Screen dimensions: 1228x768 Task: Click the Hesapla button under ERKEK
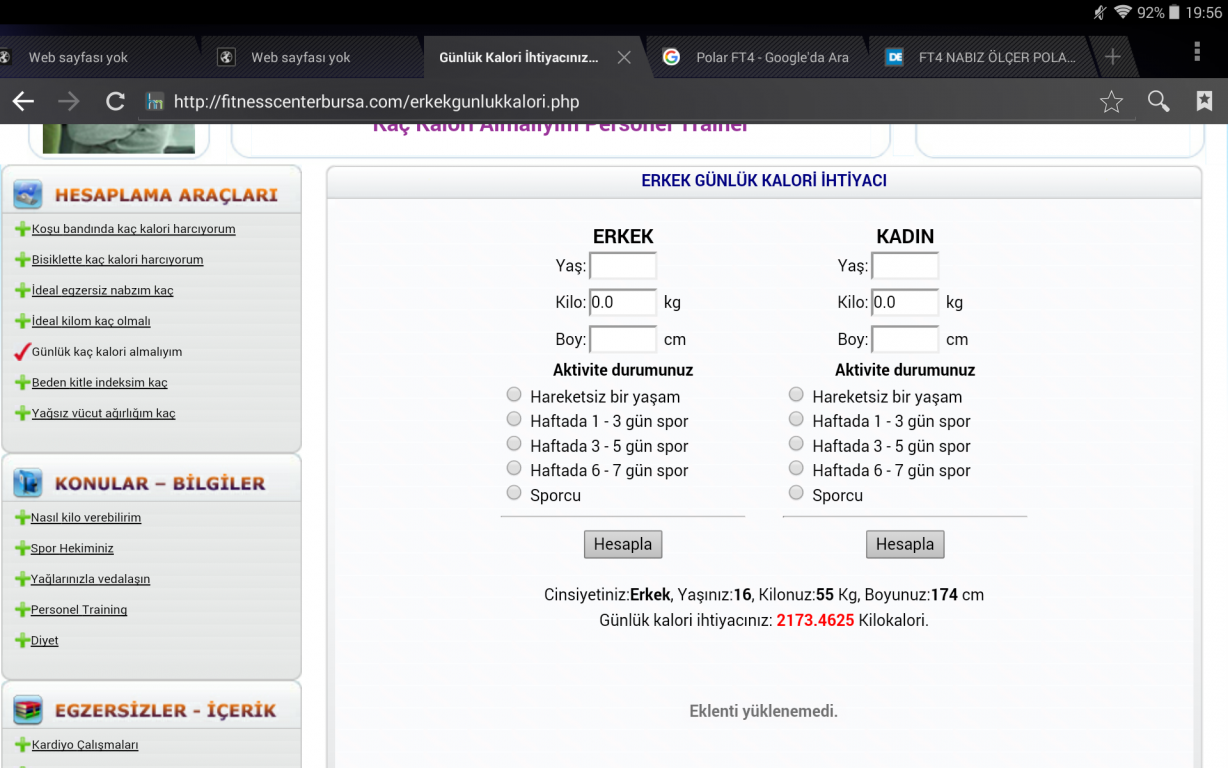(x=623, y=544)
